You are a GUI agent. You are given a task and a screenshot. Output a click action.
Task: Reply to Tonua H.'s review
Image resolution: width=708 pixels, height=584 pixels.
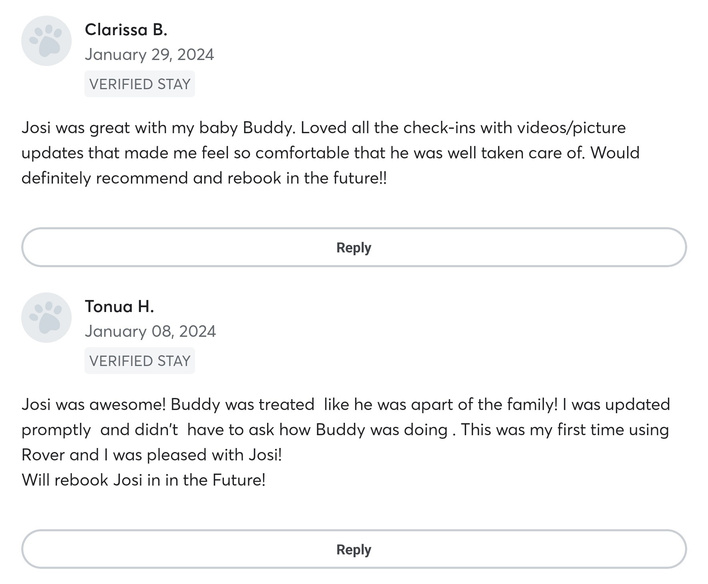(x=354, y=550)
